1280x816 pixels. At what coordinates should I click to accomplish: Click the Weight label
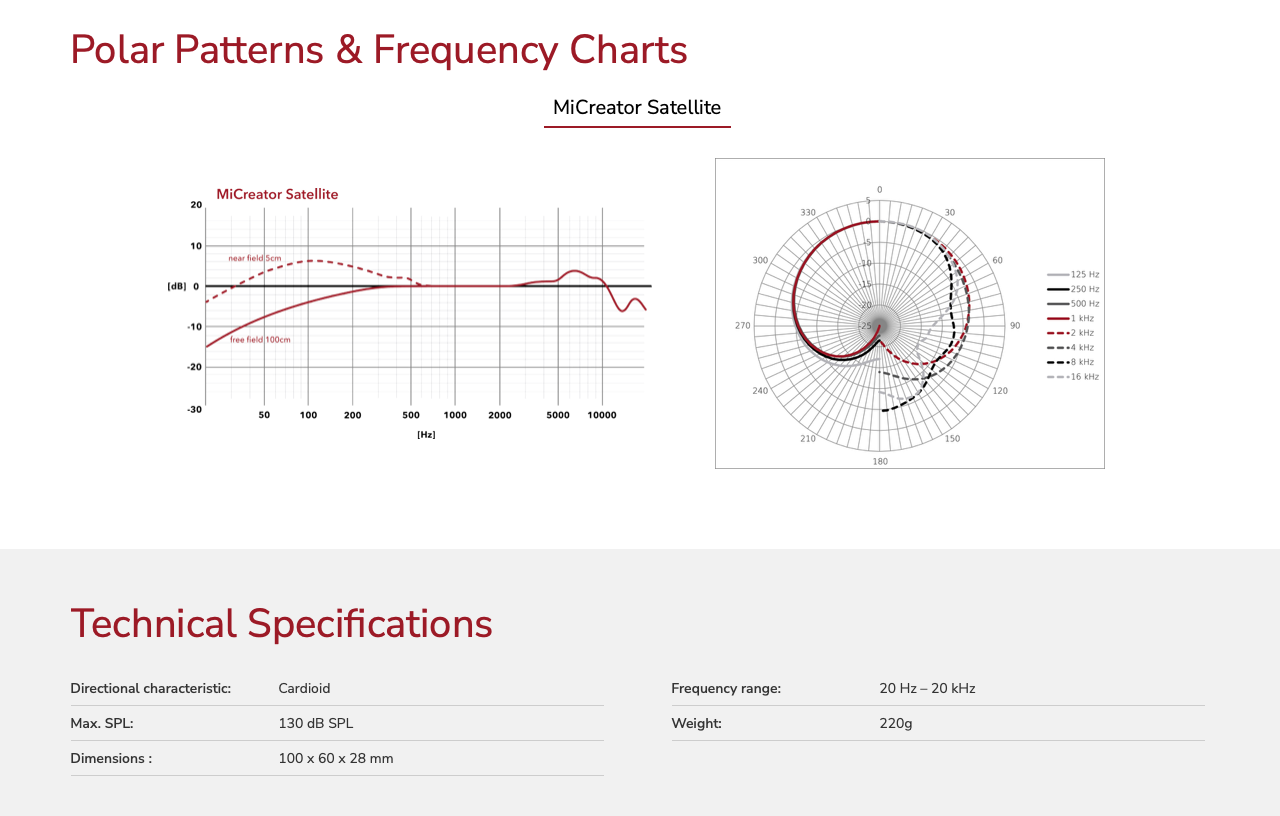pos(696,723)
